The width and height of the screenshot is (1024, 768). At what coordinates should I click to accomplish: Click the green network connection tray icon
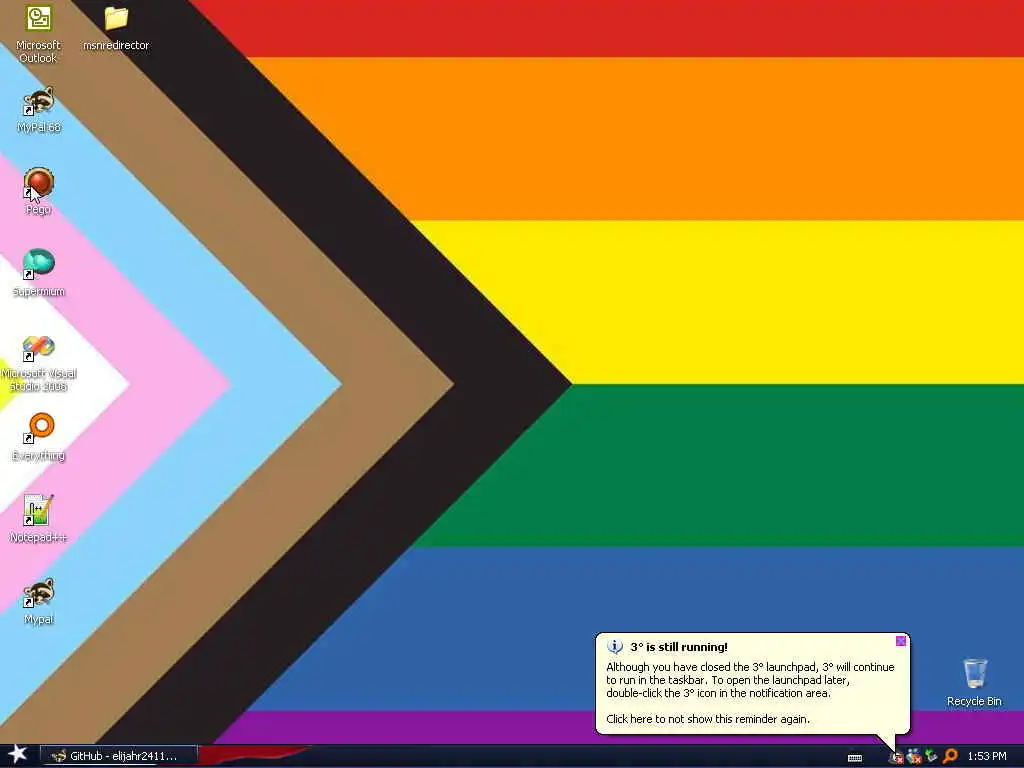pyautogui.click(x=931, y=756)
